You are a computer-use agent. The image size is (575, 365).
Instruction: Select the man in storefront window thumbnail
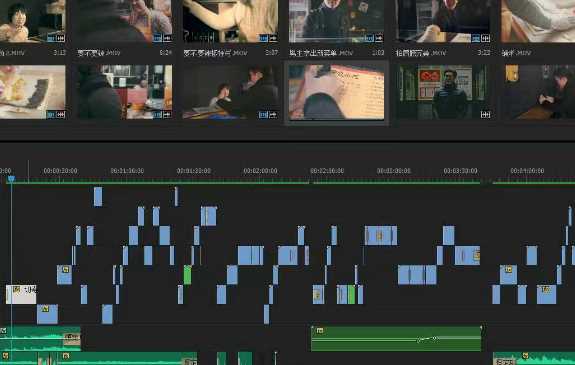[x=336, y=21]
